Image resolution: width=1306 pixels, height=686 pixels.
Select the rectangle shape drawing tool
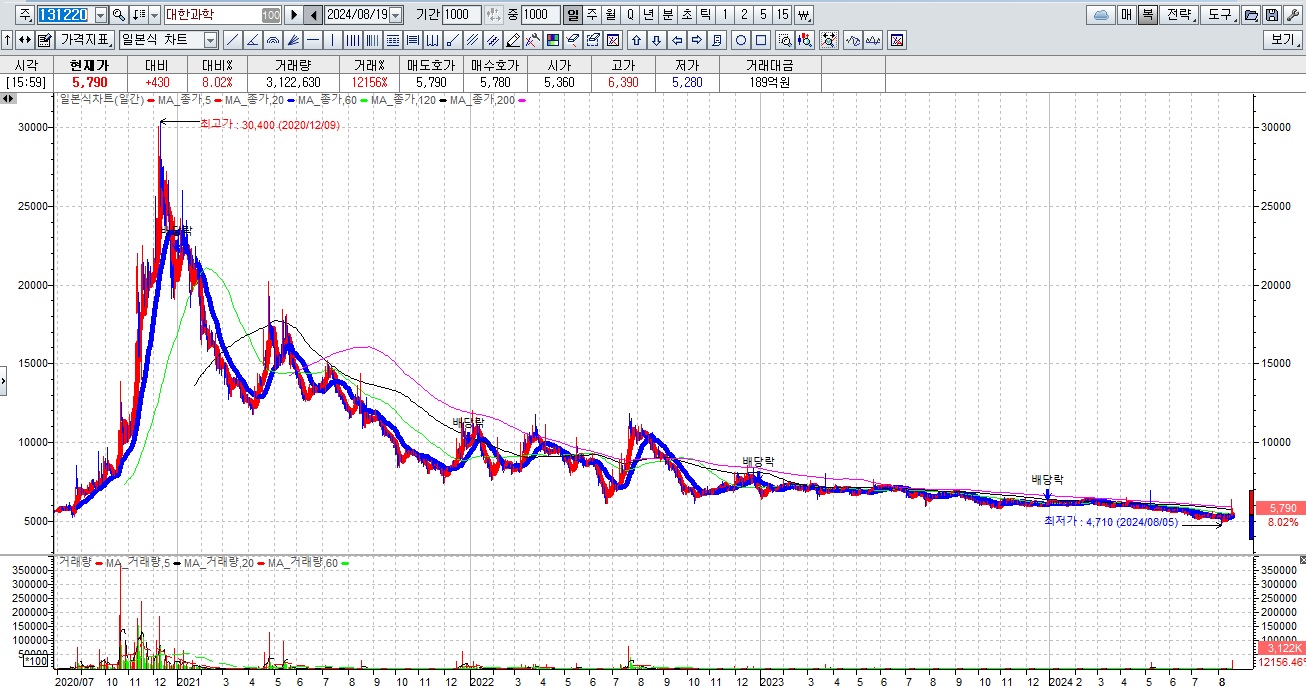[761, 40]
